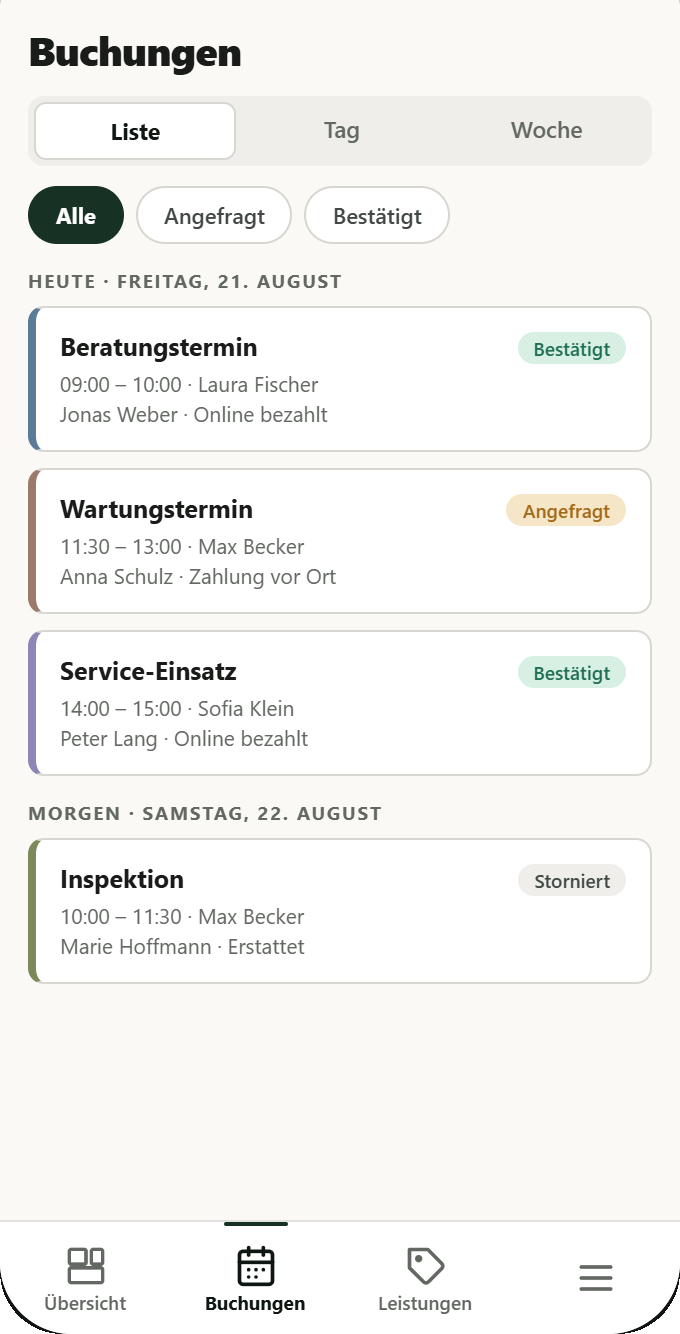The height and width of the screenshot is (1334, 680).
Task: Select the Alle filter chip
Action: point(76,215)
